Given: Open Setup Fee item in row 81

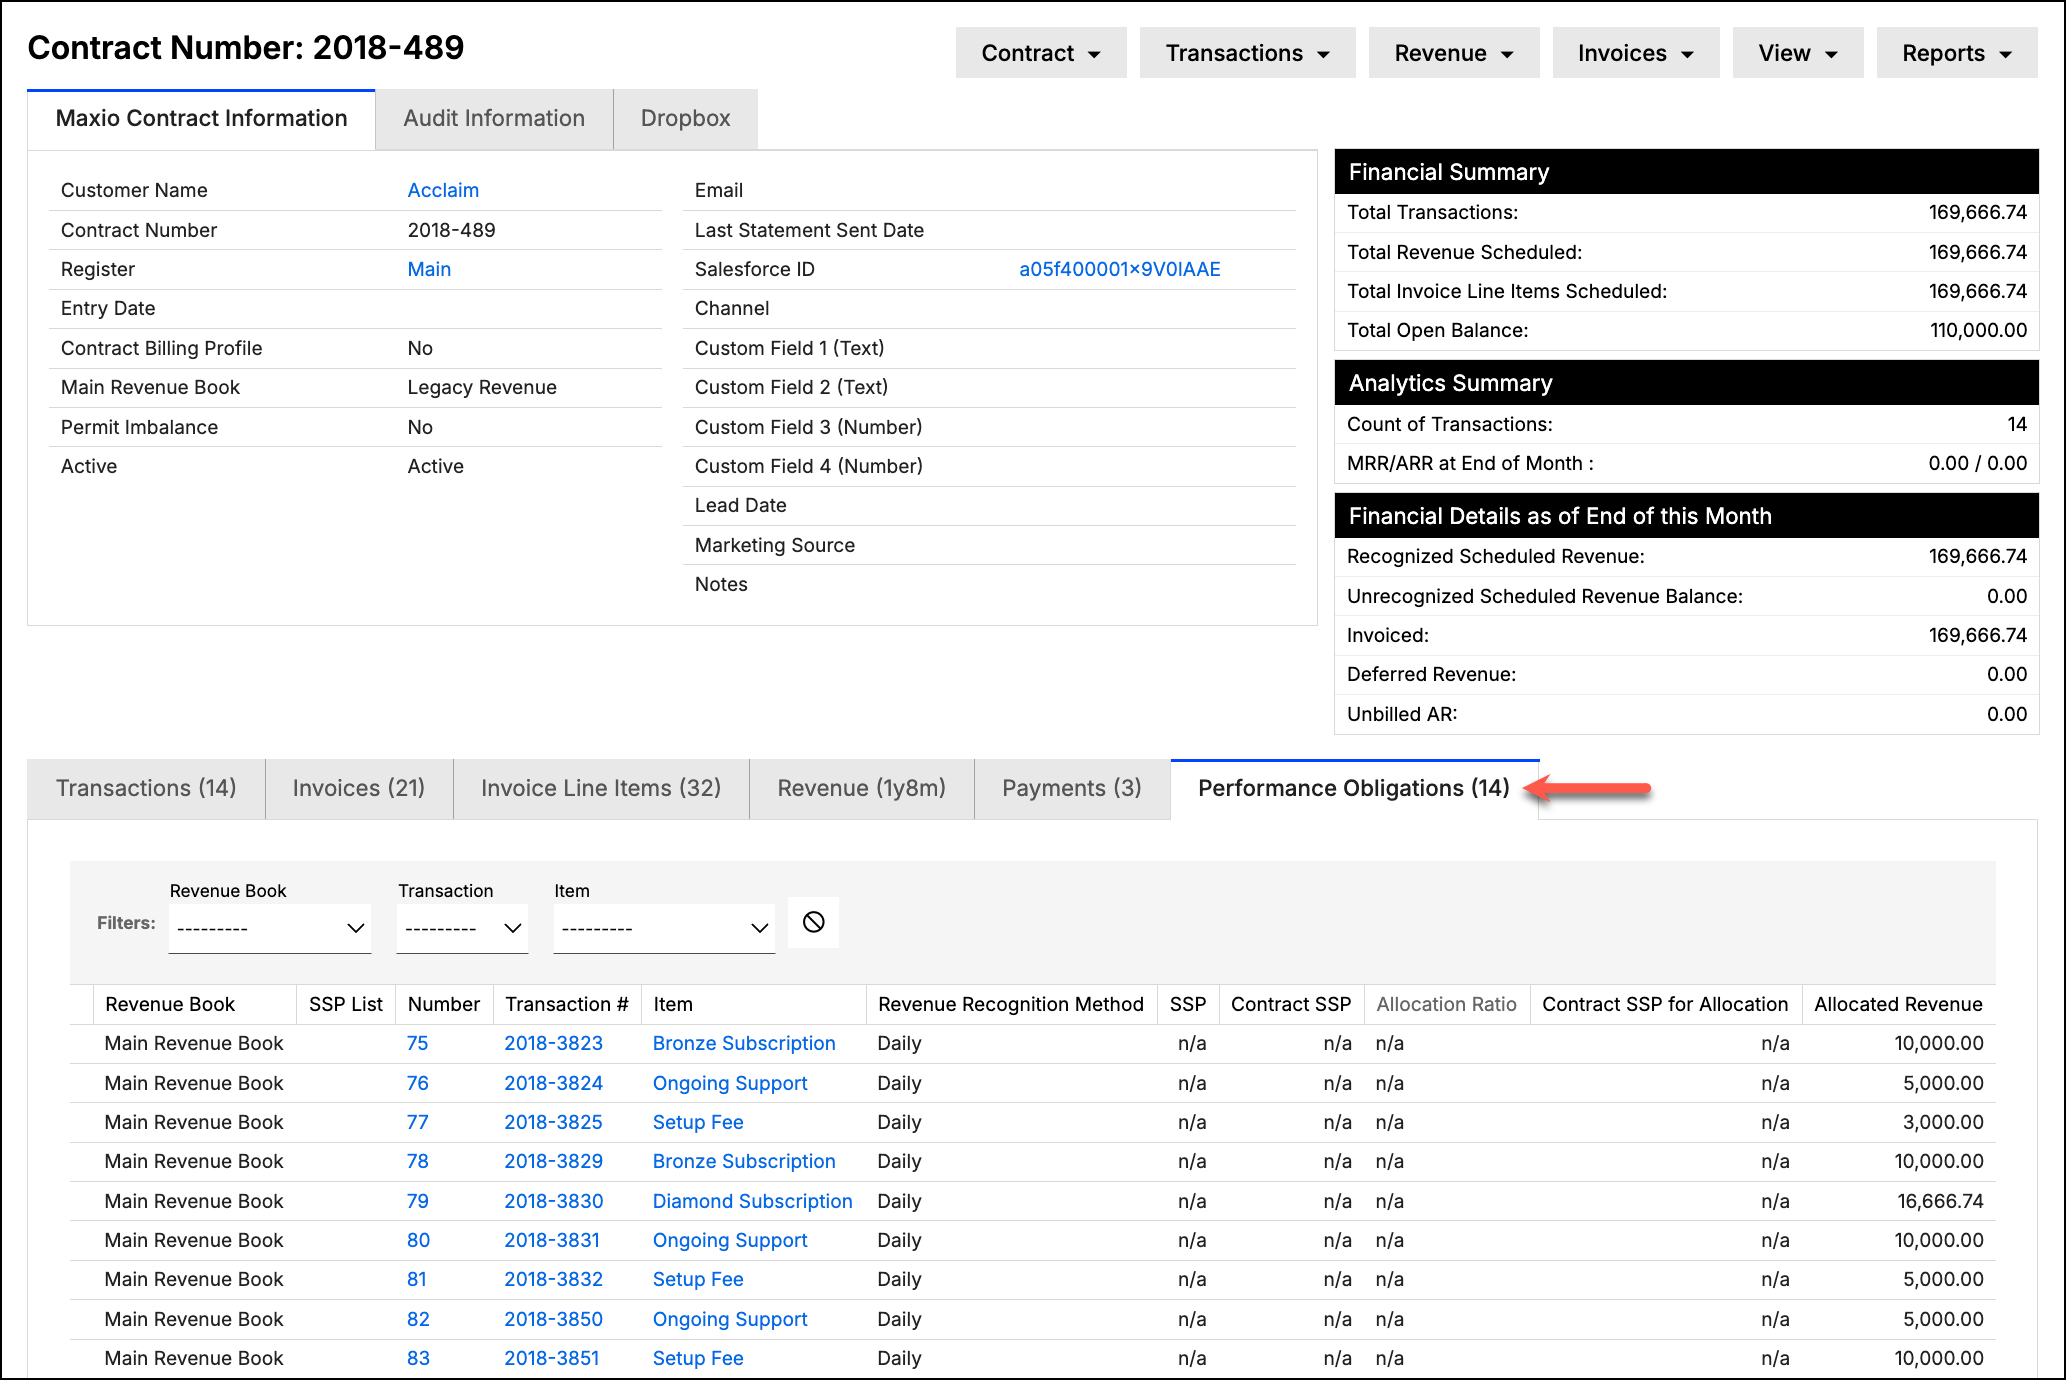Looking at the screenshot, I should pyautogui.click(x=698, y=1279).
